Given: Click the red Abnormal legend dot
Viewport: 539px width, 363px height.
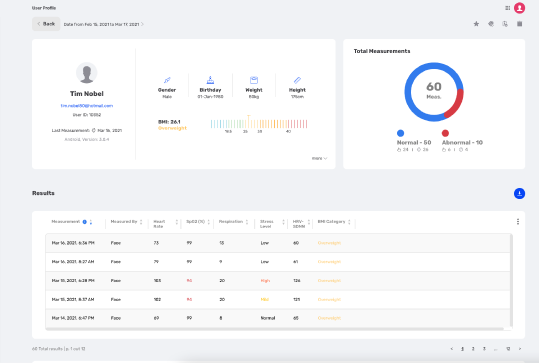Looking at the screenshot, I should pyautogui.click(x=445, y=133).
